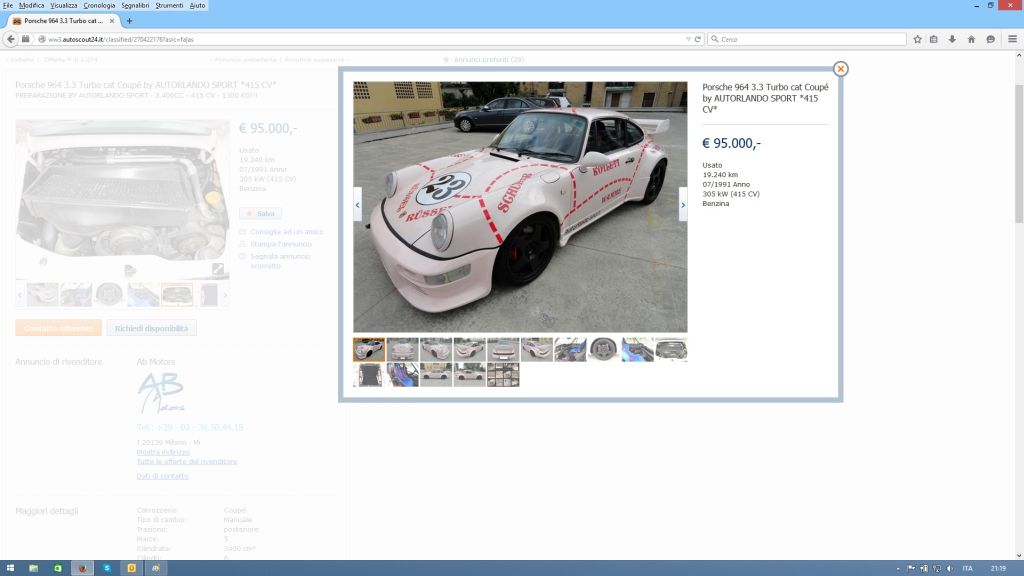This screenshot has height=576, width=1024.
Task: Select the rear view thumbnail with license plate
Action: click(x=503, y=349)
